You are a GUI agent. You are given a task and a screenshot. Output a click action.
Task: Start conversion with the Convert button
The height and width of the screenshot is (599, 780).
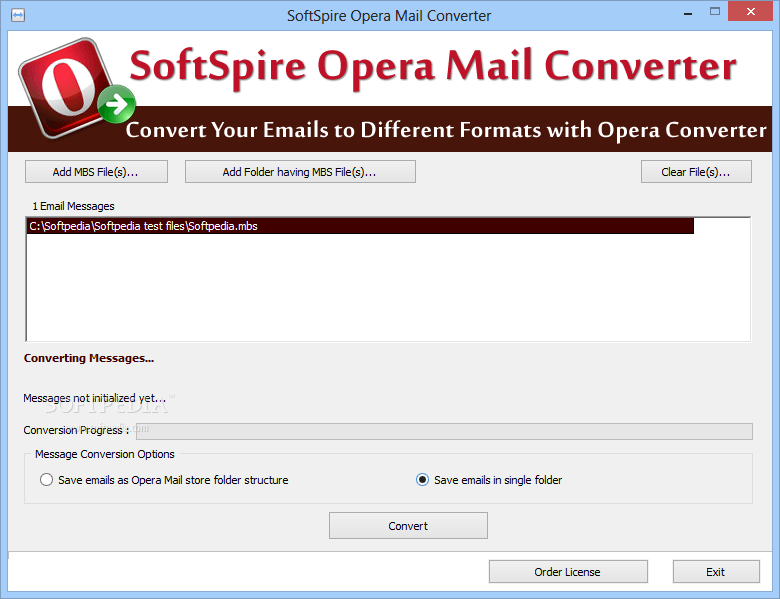point(408,526)
